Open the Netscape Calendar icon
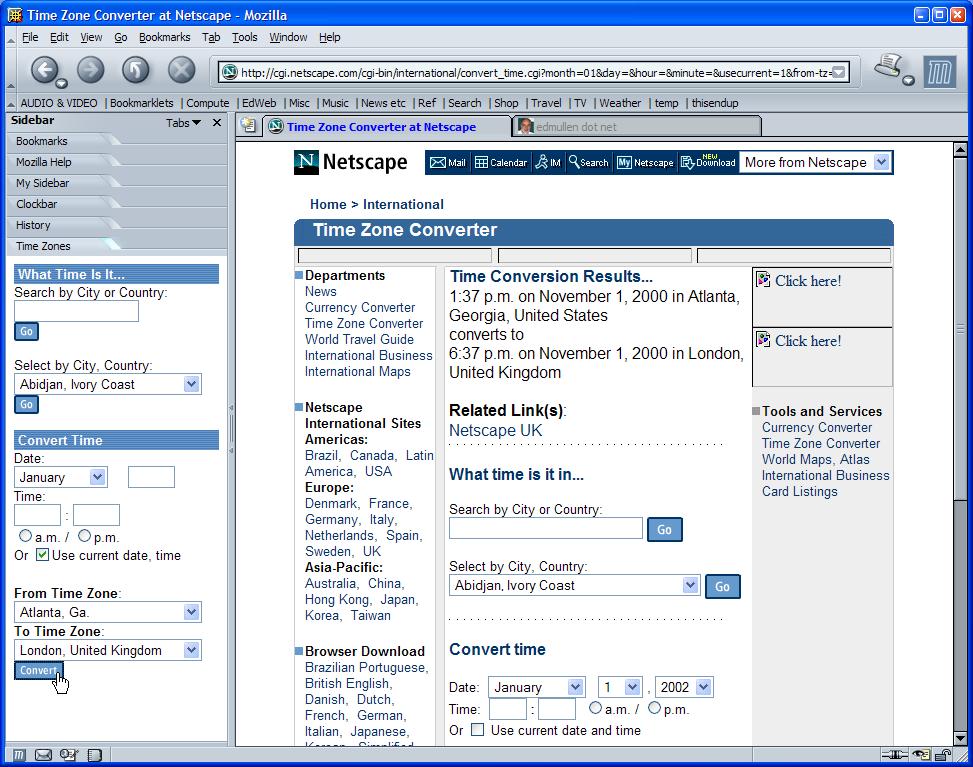Image resolution: width=973 pixels, height=767 pixels. pos(501,163)
